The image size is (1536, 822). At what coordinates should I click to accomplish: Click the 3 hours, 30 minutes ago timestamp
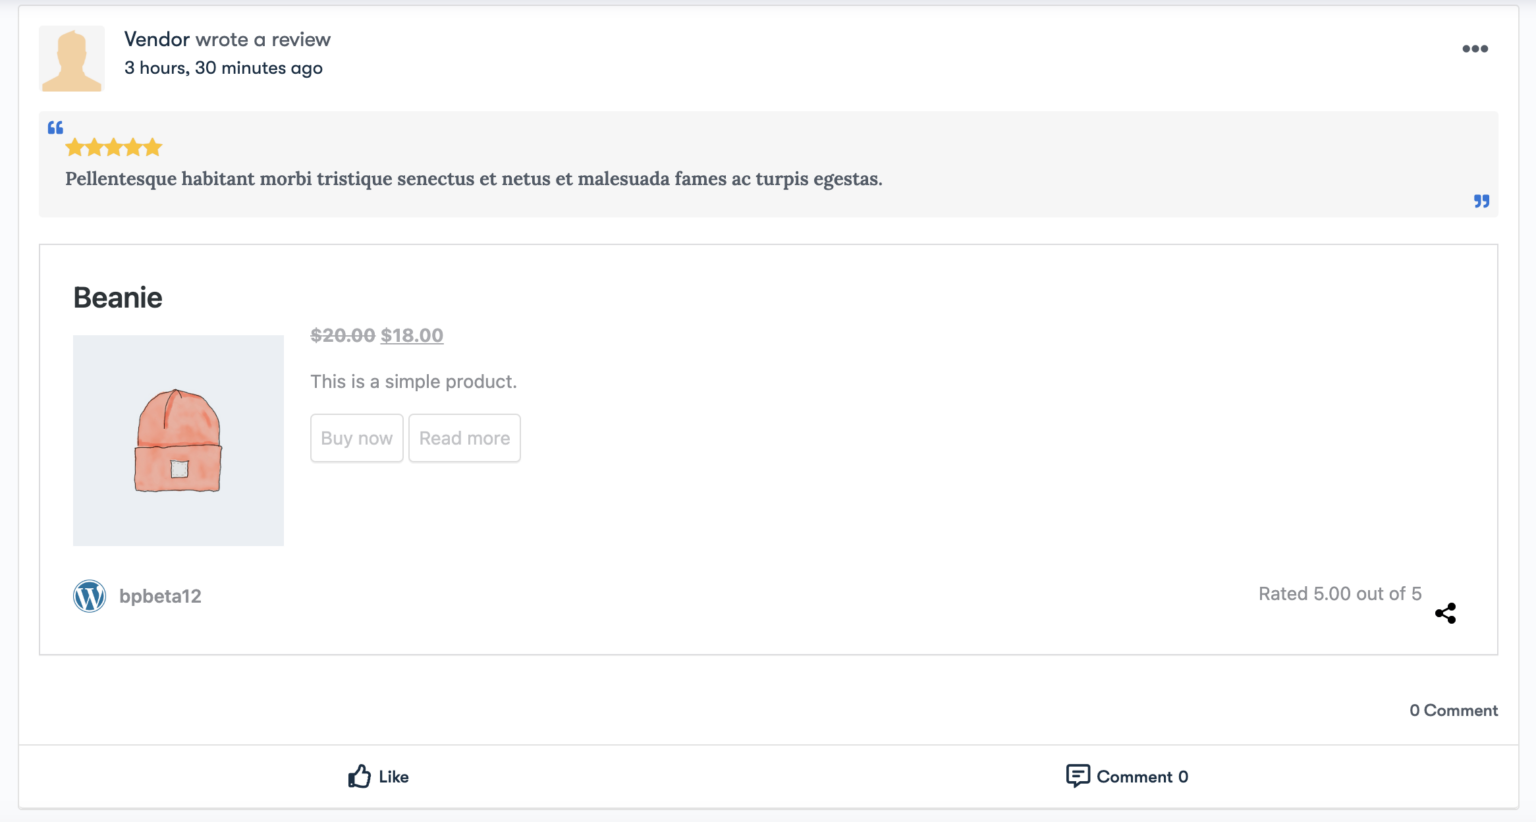tap(223, 68)
